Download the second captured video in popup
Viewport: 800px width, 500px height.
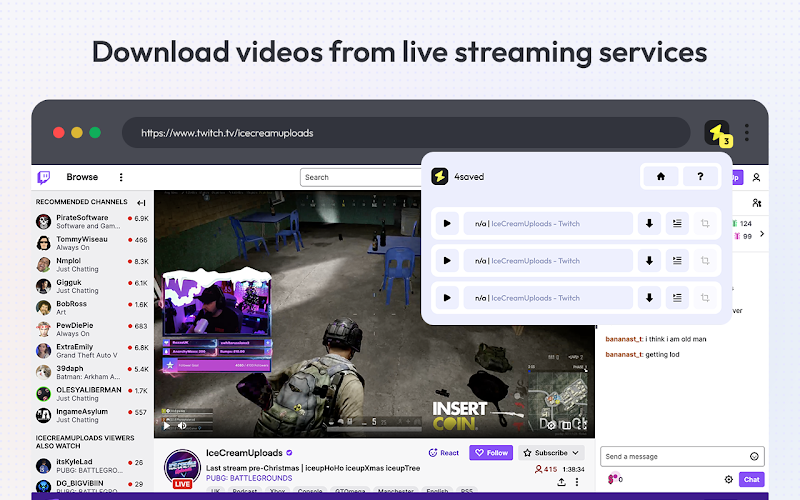649,261
